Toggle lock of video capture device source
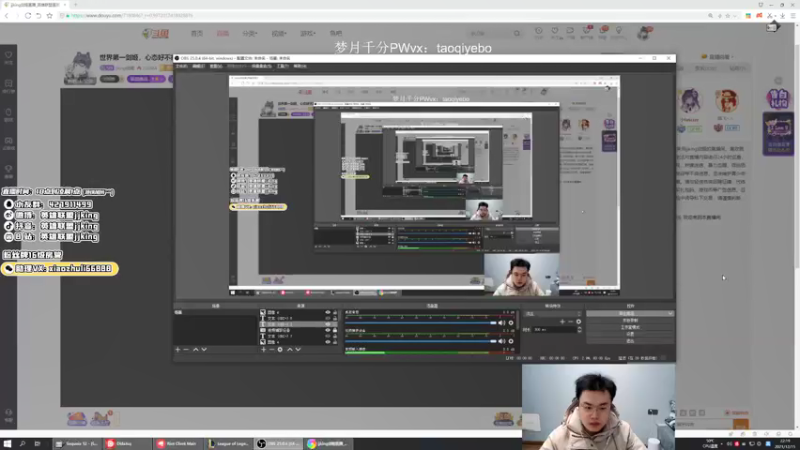This screenshot has height=450, width=800. point(335,330)
